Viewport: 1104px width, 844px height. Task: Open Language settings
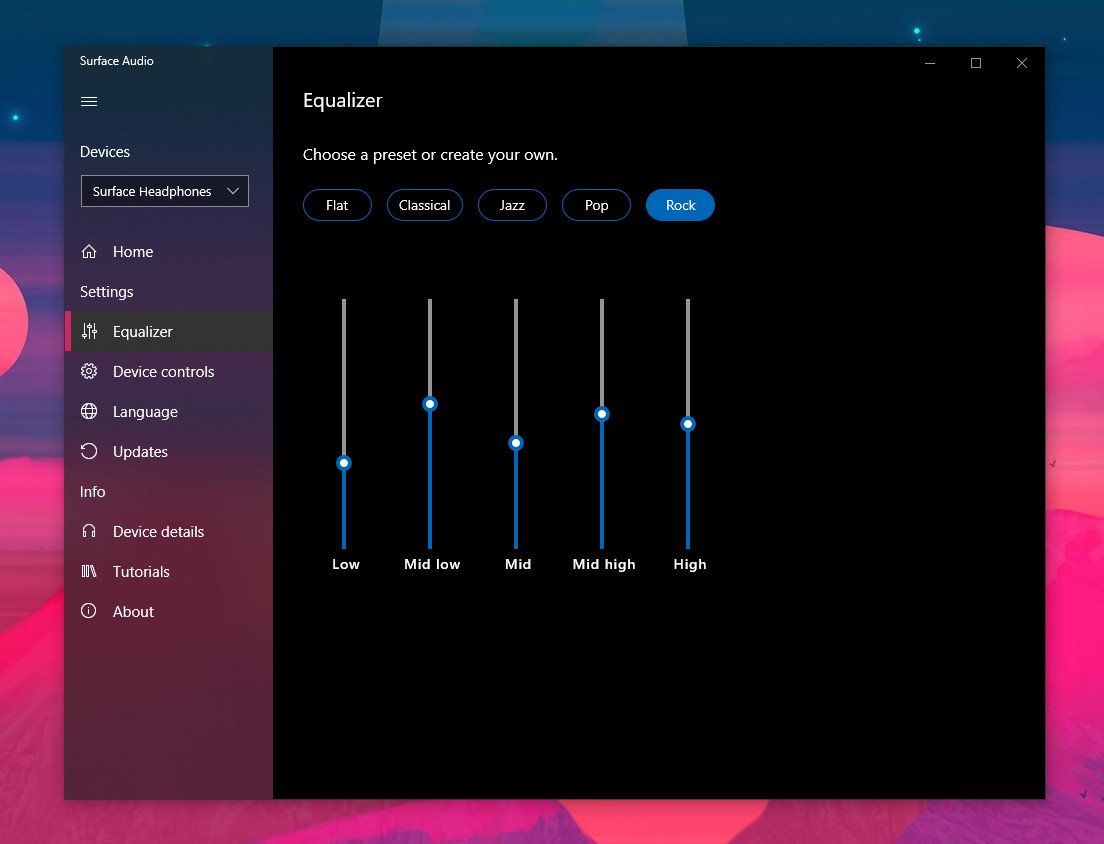click(x=169, y=411)
